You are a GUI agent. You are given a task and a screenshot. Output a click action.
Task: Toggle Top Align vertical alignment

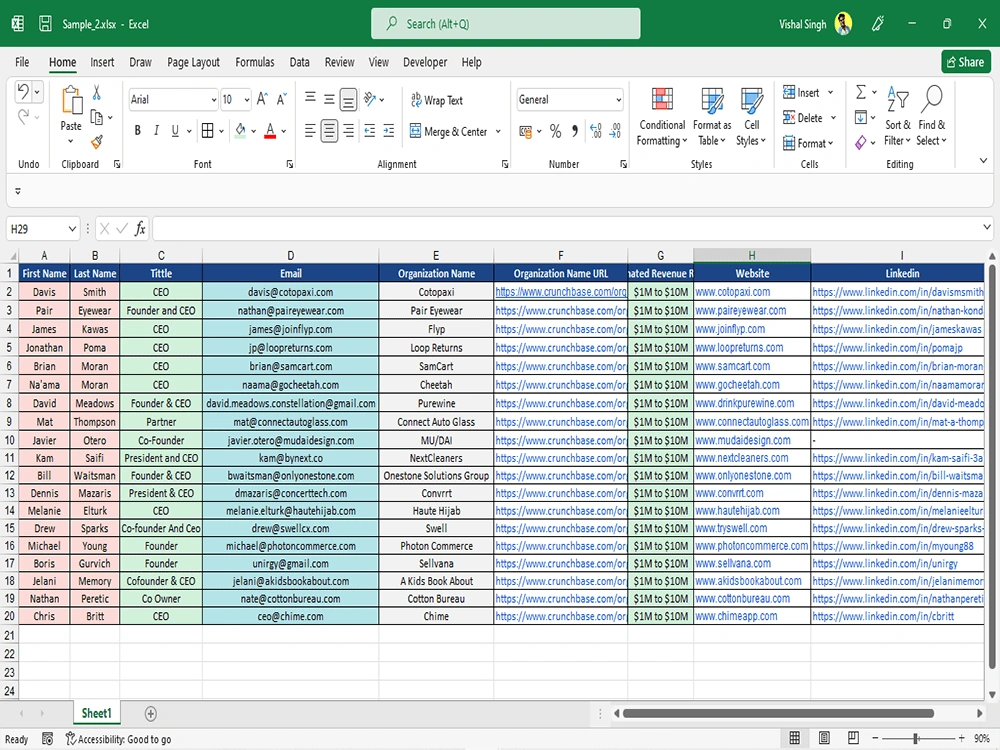pyautogui.click(x=310, y=98)
